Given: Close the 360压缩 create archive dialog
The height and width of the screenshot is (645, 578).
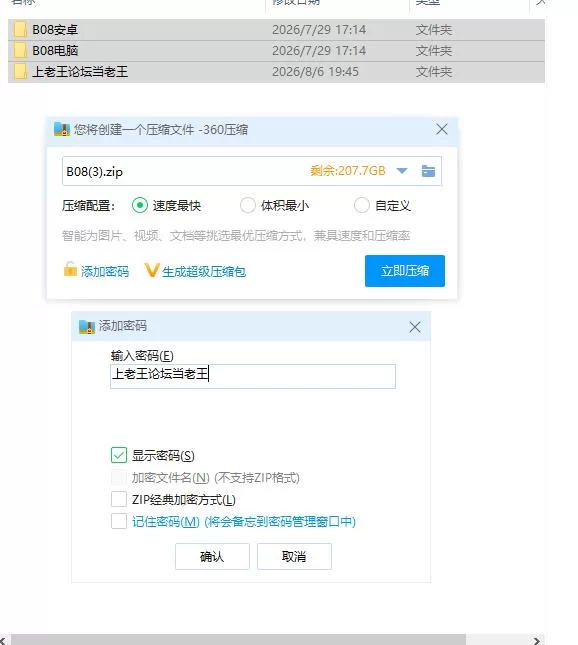Looking at the screenshot, I should tap(442, 129).
